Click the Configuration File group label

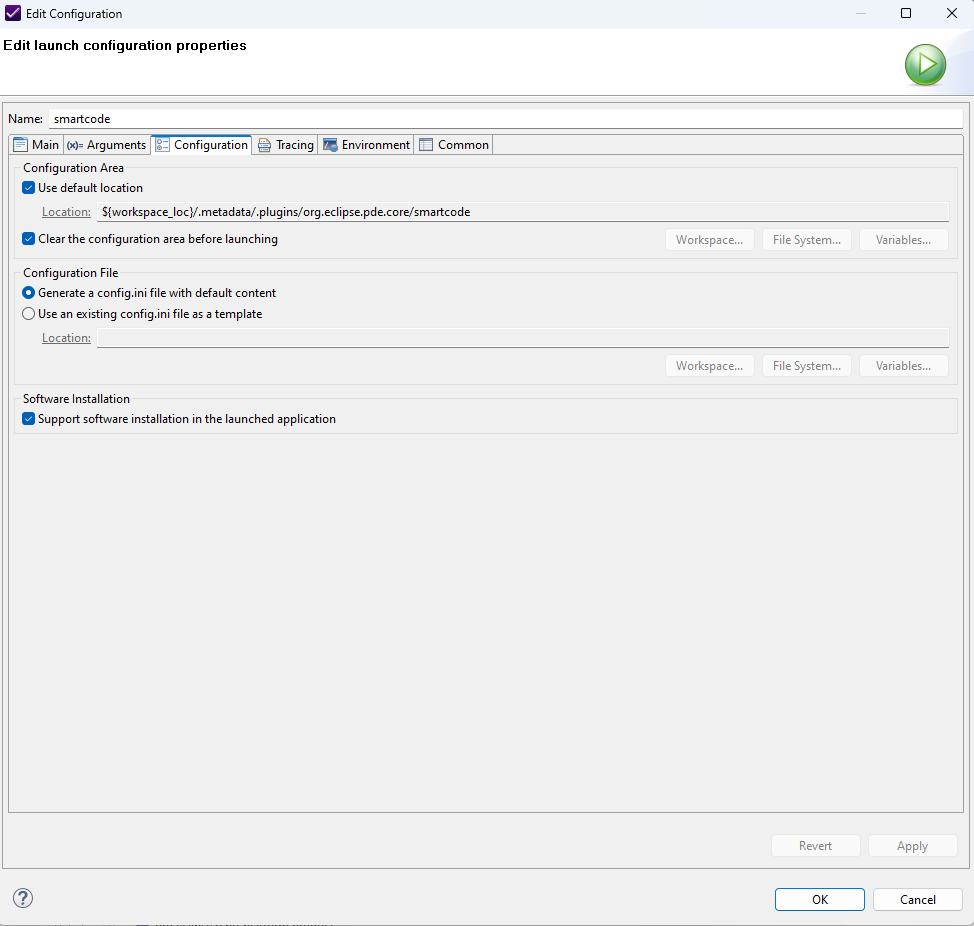click(x=71, y=273)
